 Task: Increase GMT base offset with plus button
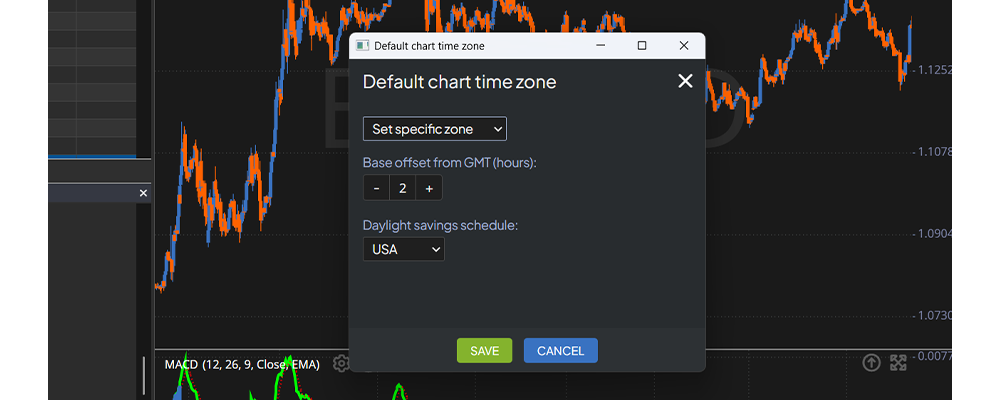click(x=429, y=188)
